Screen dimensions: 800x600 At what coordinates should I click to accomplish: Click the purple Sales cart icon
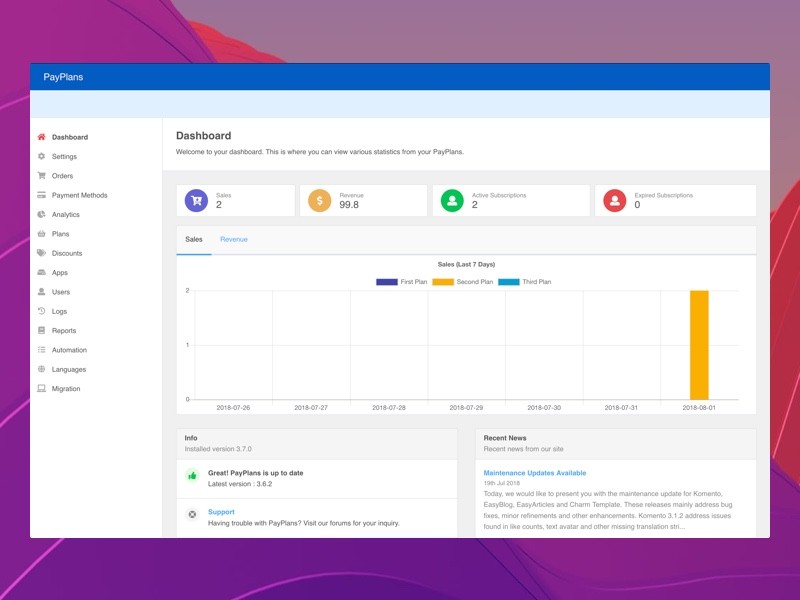[x=196, y=201]
